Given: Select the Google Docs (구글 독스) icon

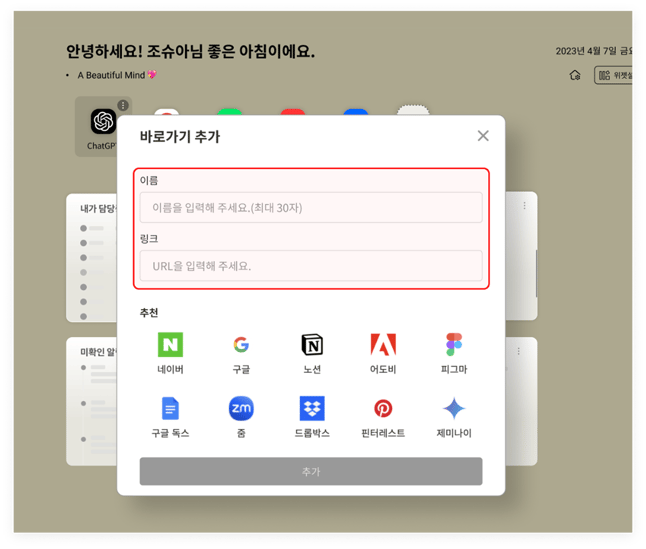Looking at the screenshot, I should (x=170, y=408).
